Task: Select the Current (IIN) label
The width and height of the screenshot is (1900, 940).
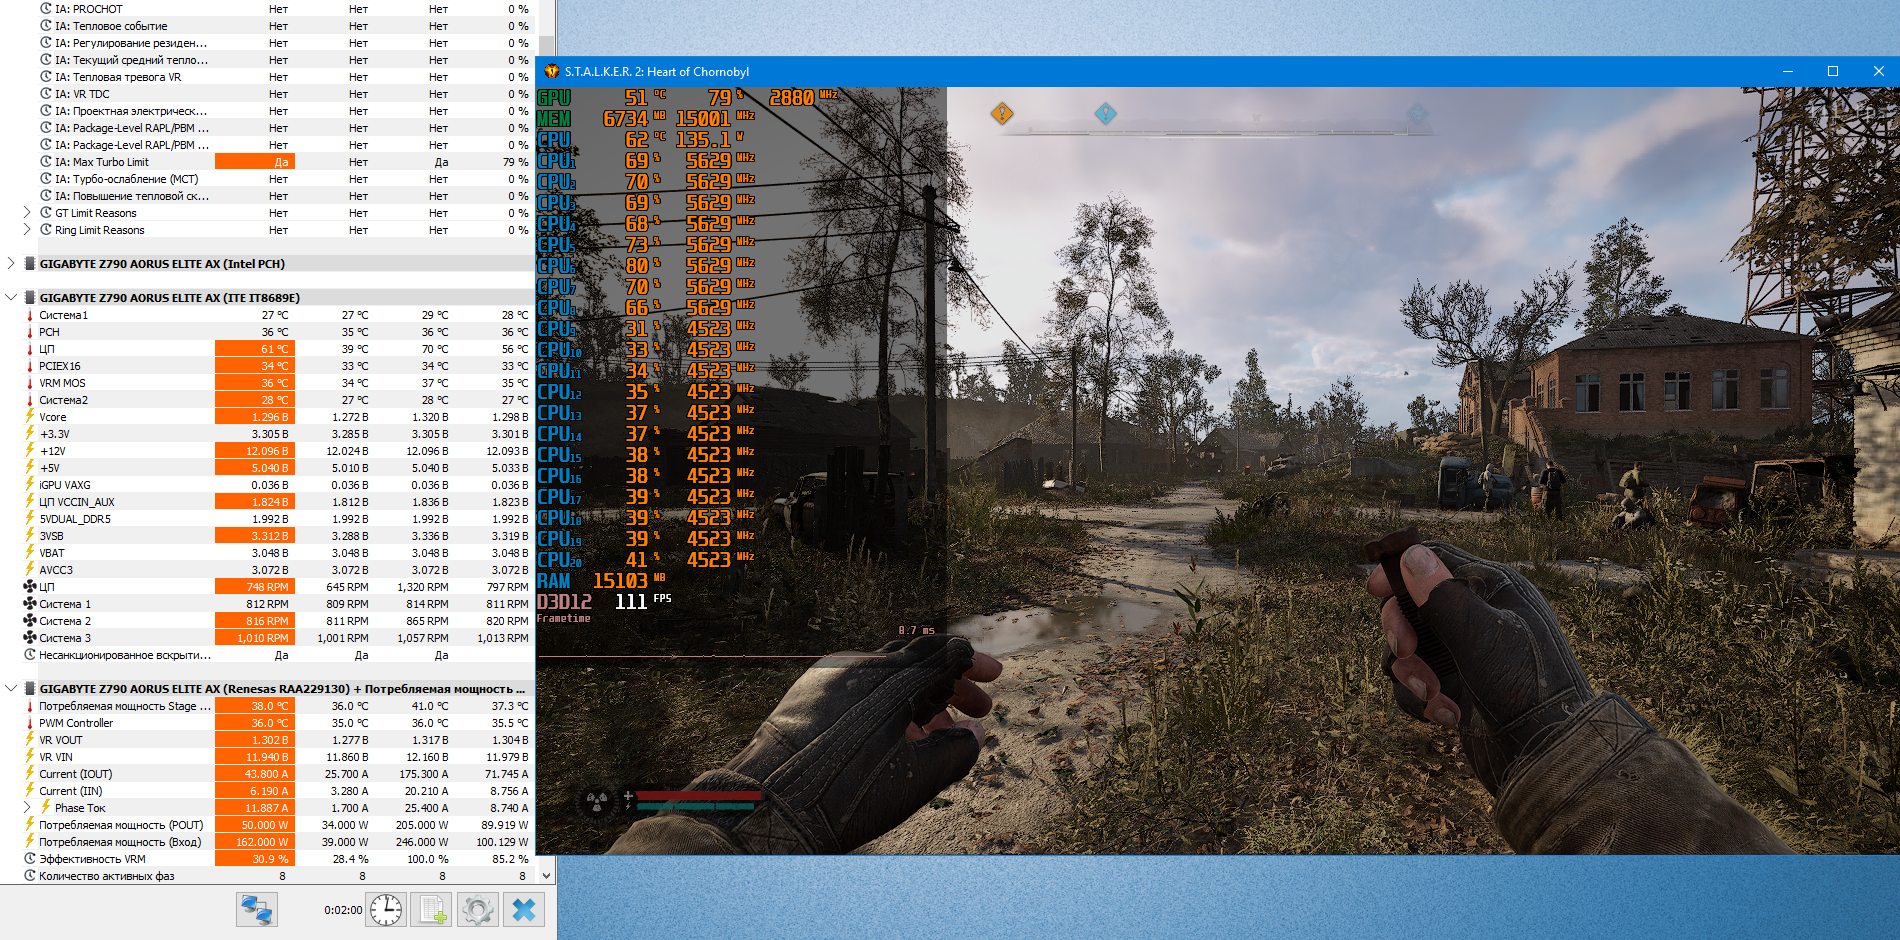Action: 71,791
